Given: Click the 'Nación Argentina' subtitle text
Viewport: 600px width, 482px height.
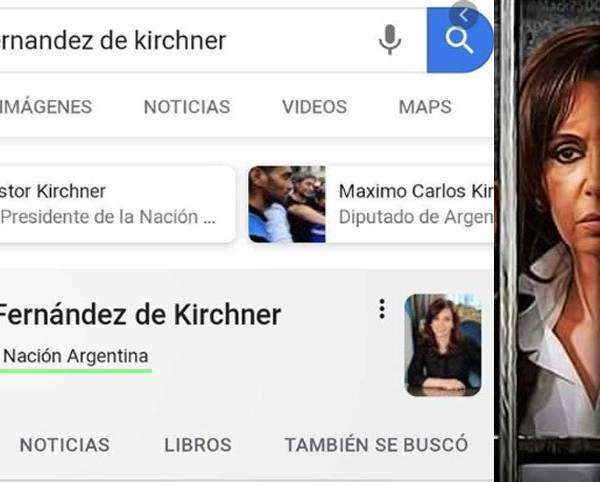Looking at the screenshot, I should coord(75,356).
